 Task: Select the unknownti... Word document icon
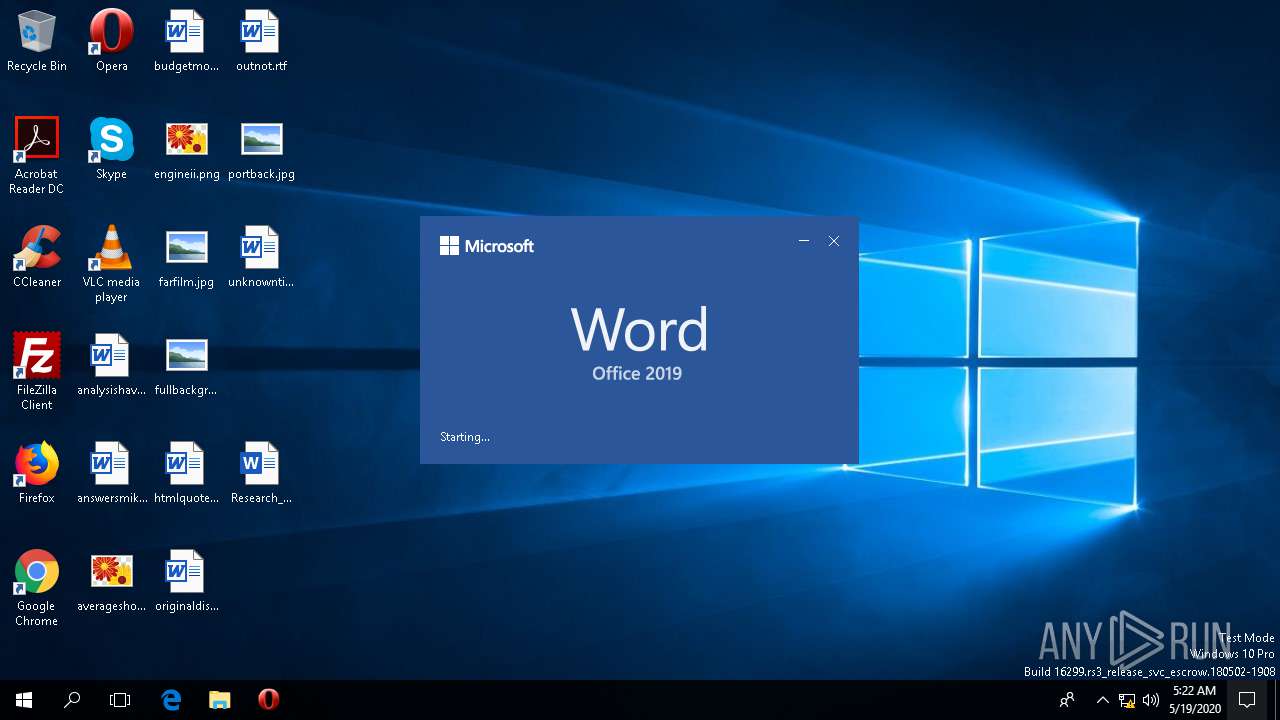point(261,257)
